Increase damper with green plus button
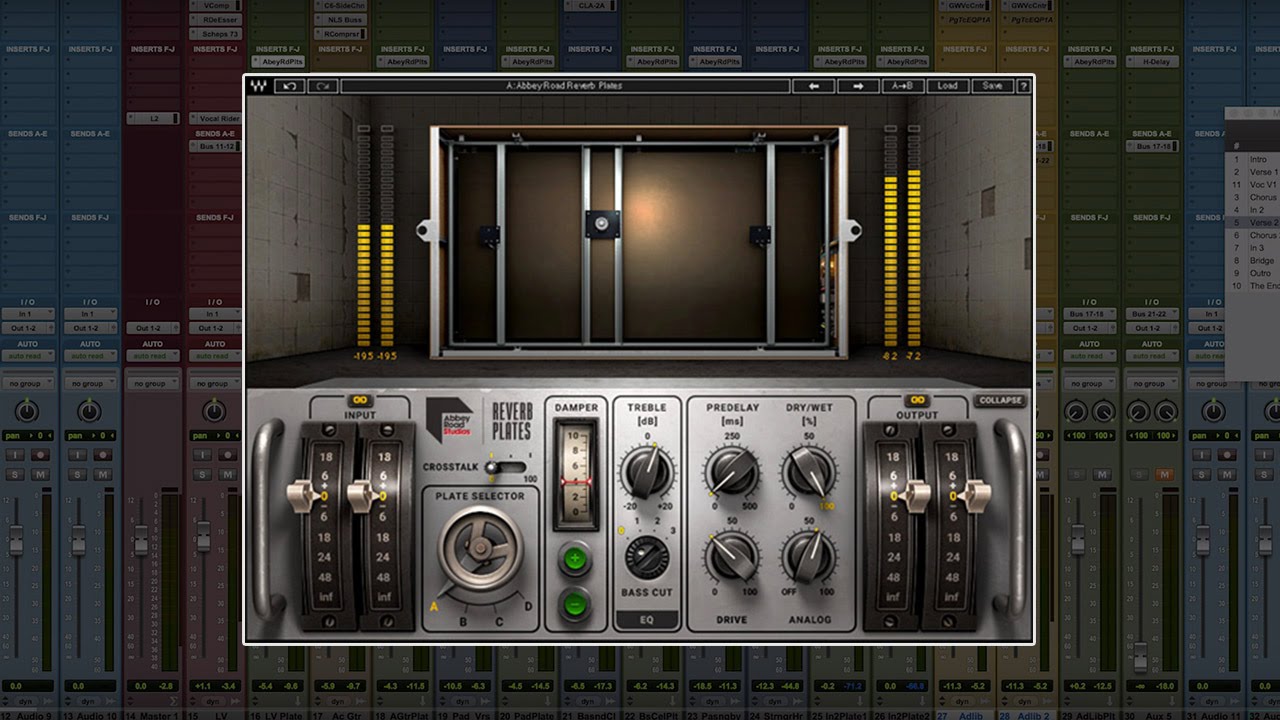The width and height of the screenshot is (1280, 720). [574, 559]
